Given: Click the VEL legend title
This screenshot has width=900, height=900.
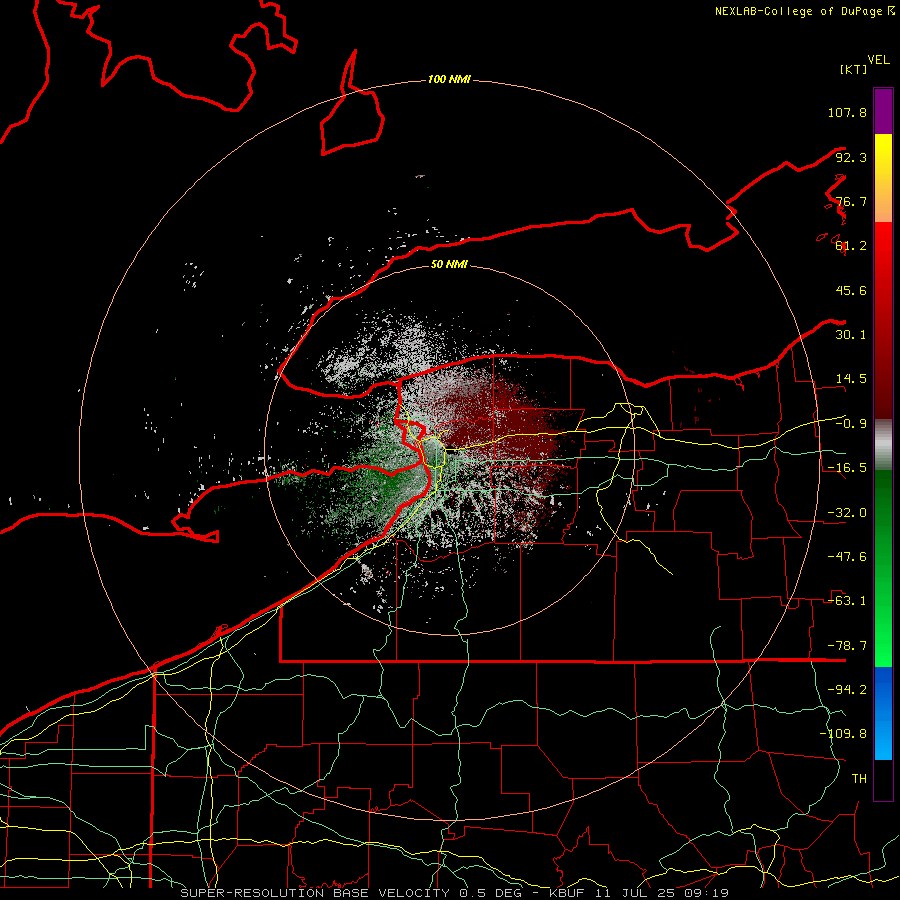Looking at the screenshot, I should pyautogui.click(x=878, y=60).
